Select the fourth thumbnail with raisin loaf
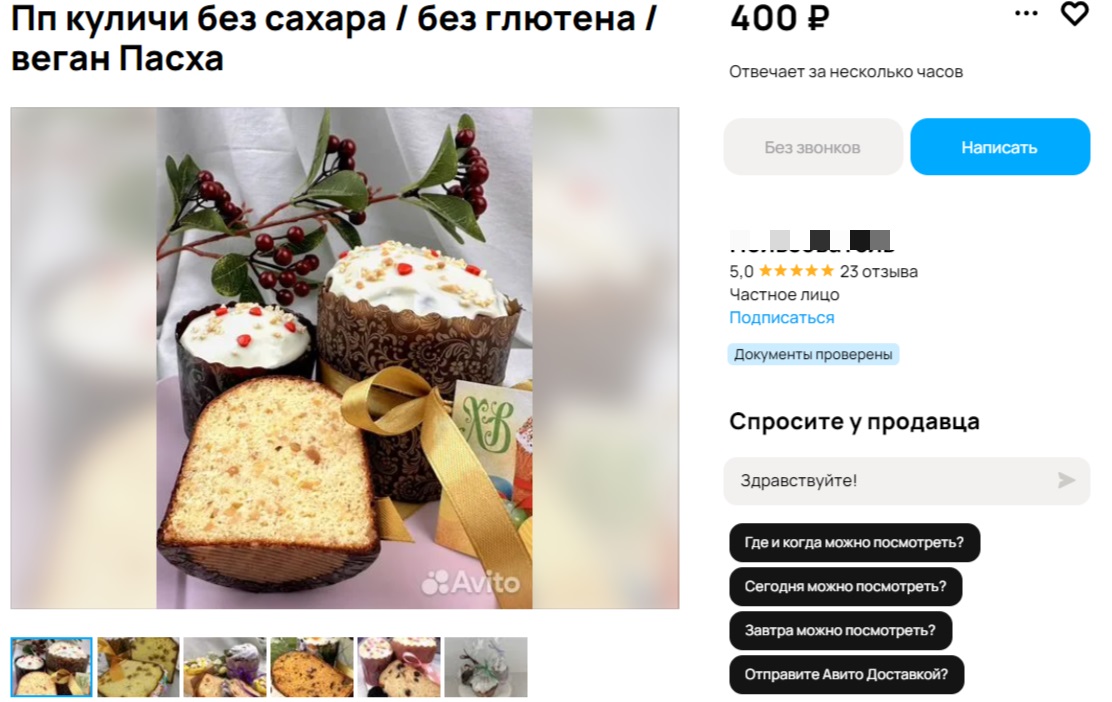 [x=312, y=667]
